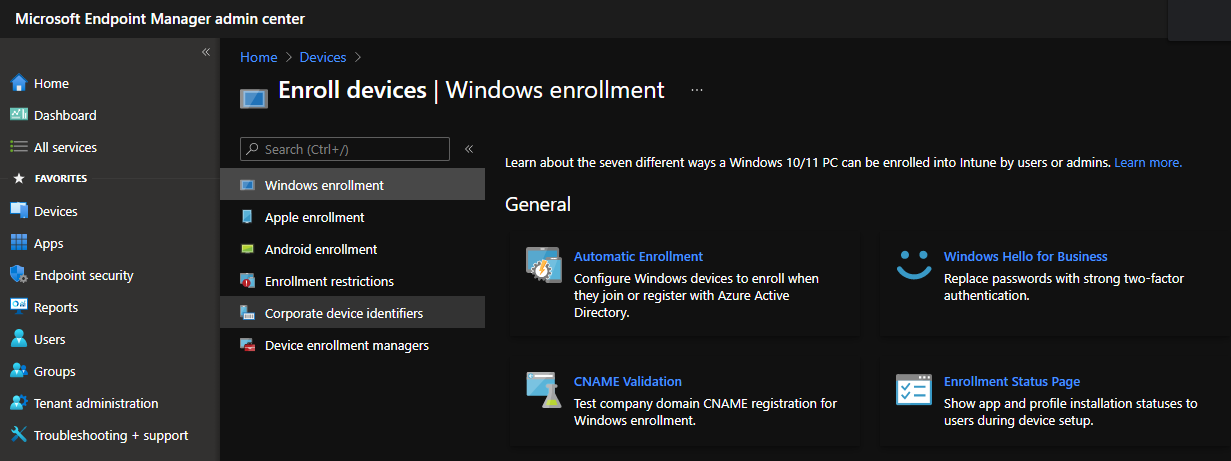Click the Devices breadcrumb link
This screenshot has height=461, width=1231.
(323, 57)
